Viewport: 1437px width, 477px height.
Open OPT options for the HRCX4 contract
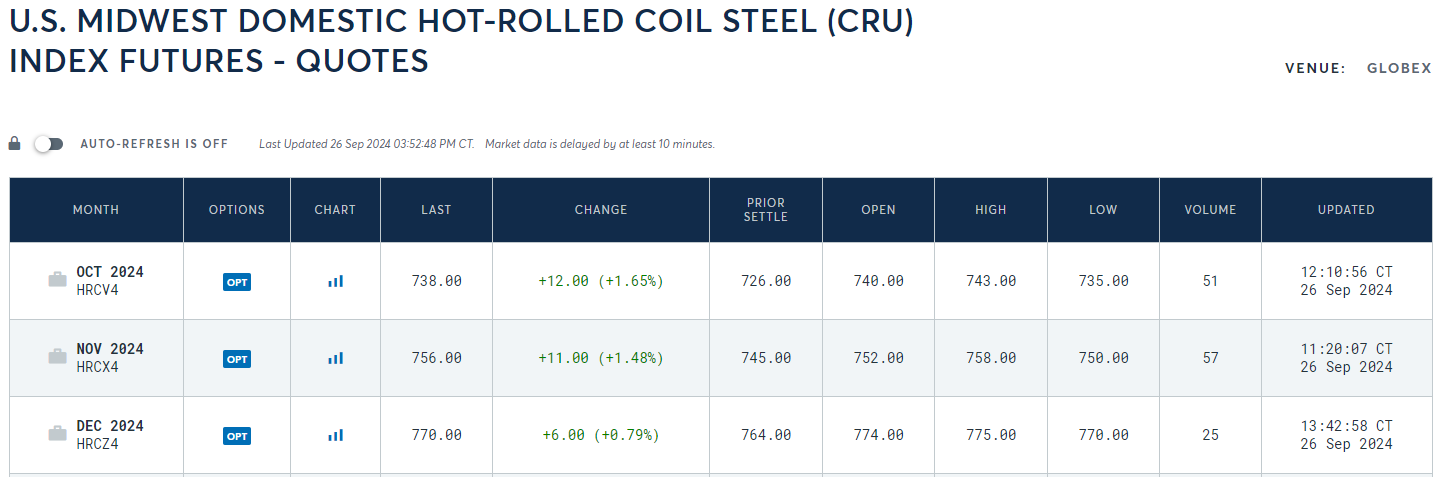[x=237, y=358]
